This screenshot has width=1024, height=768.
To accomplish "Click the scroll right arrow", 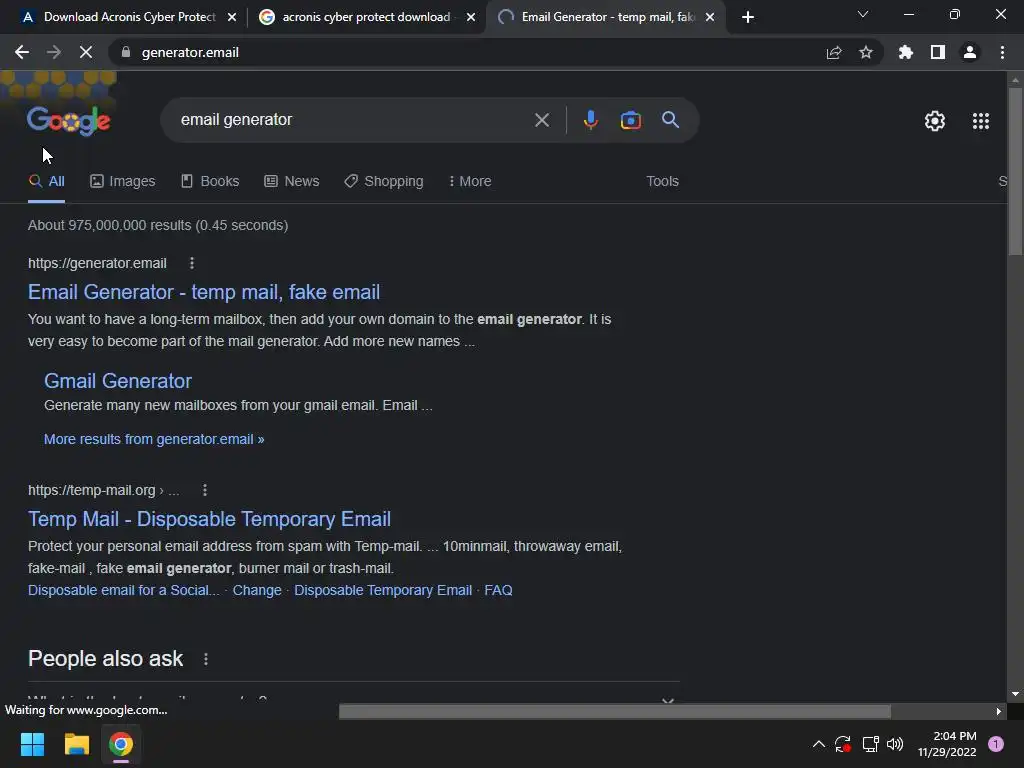I will [999, 711].
